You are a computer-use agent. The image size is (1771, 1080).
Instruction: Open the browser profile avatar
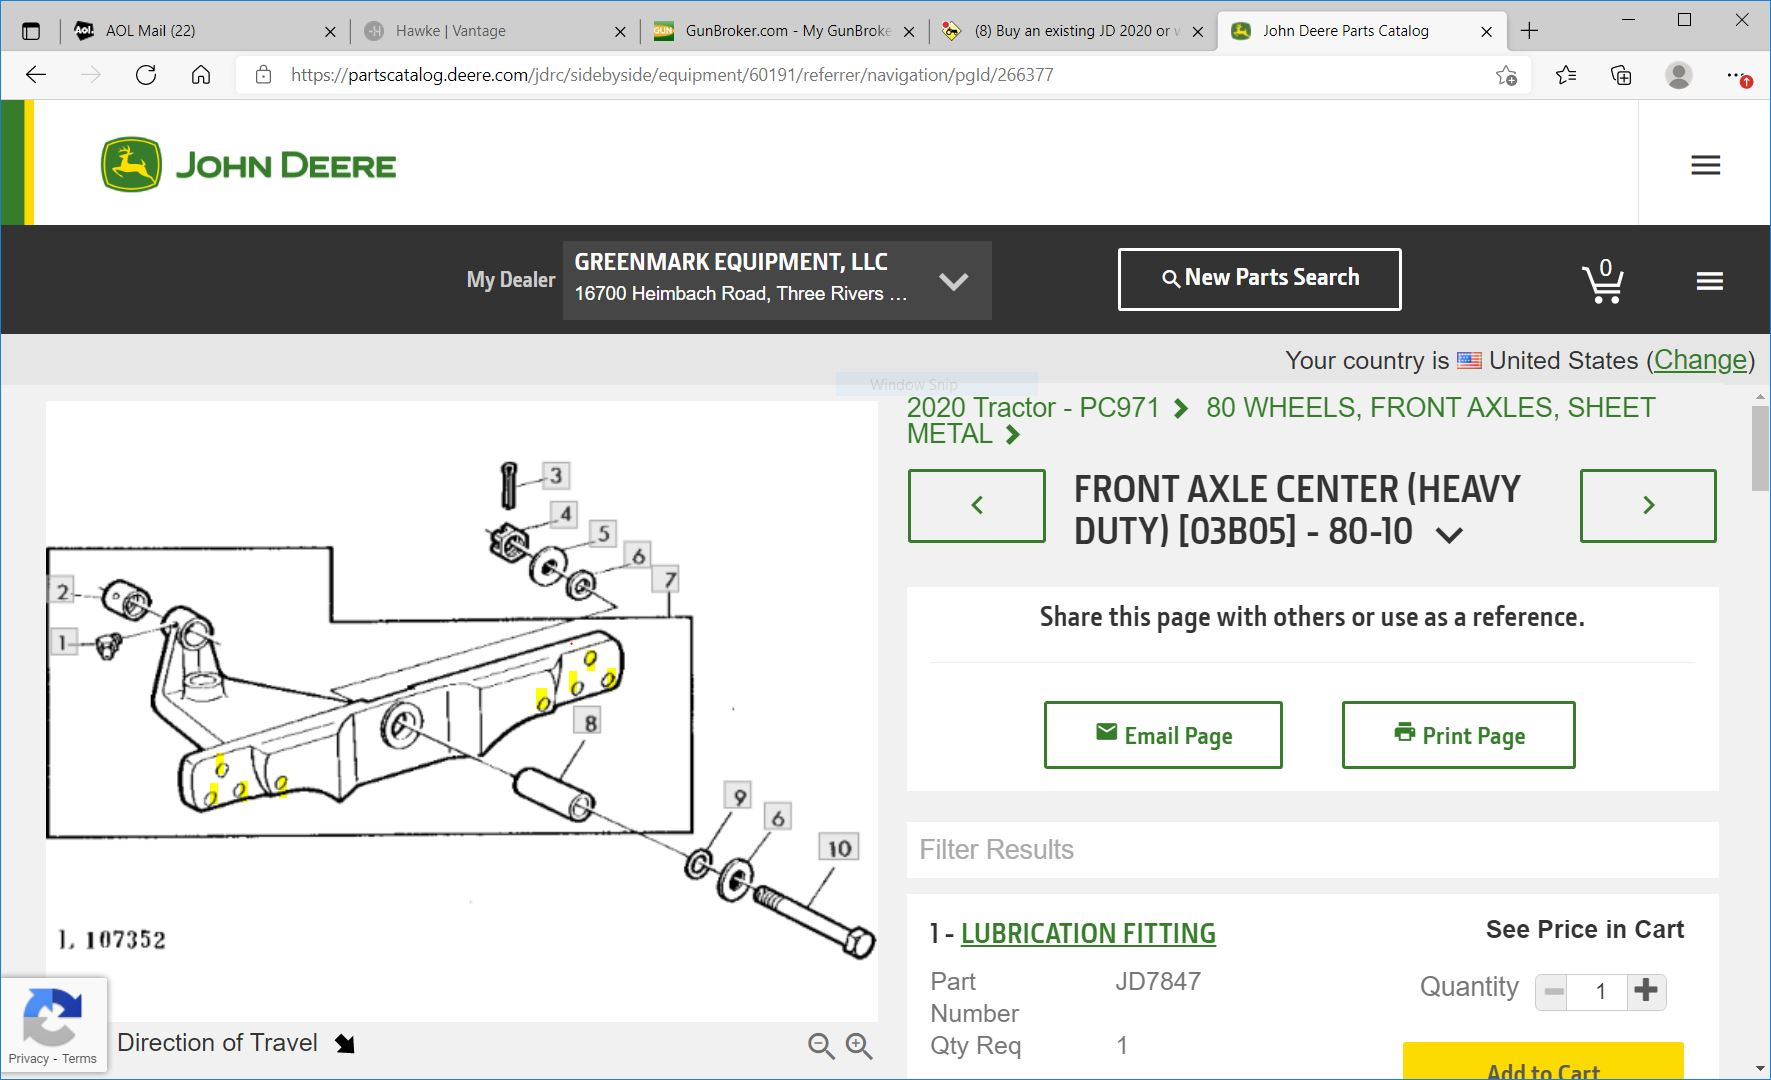click(1679, 75)
